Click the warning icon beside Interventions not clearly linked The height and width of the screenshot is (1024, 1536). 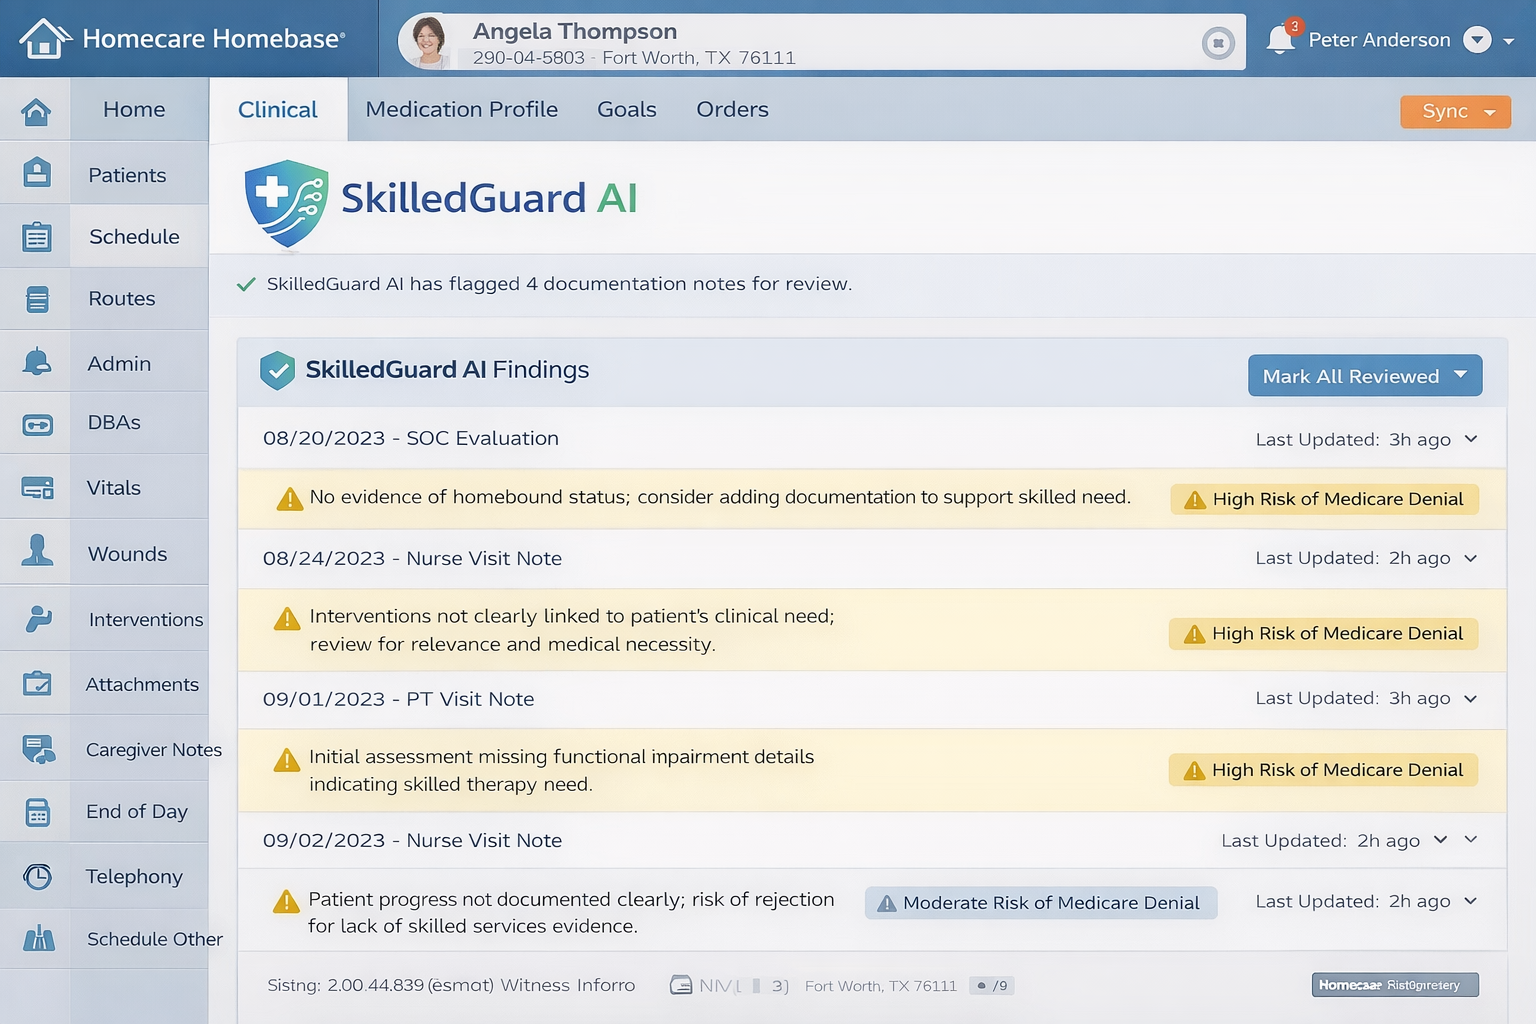click(287, 619)
